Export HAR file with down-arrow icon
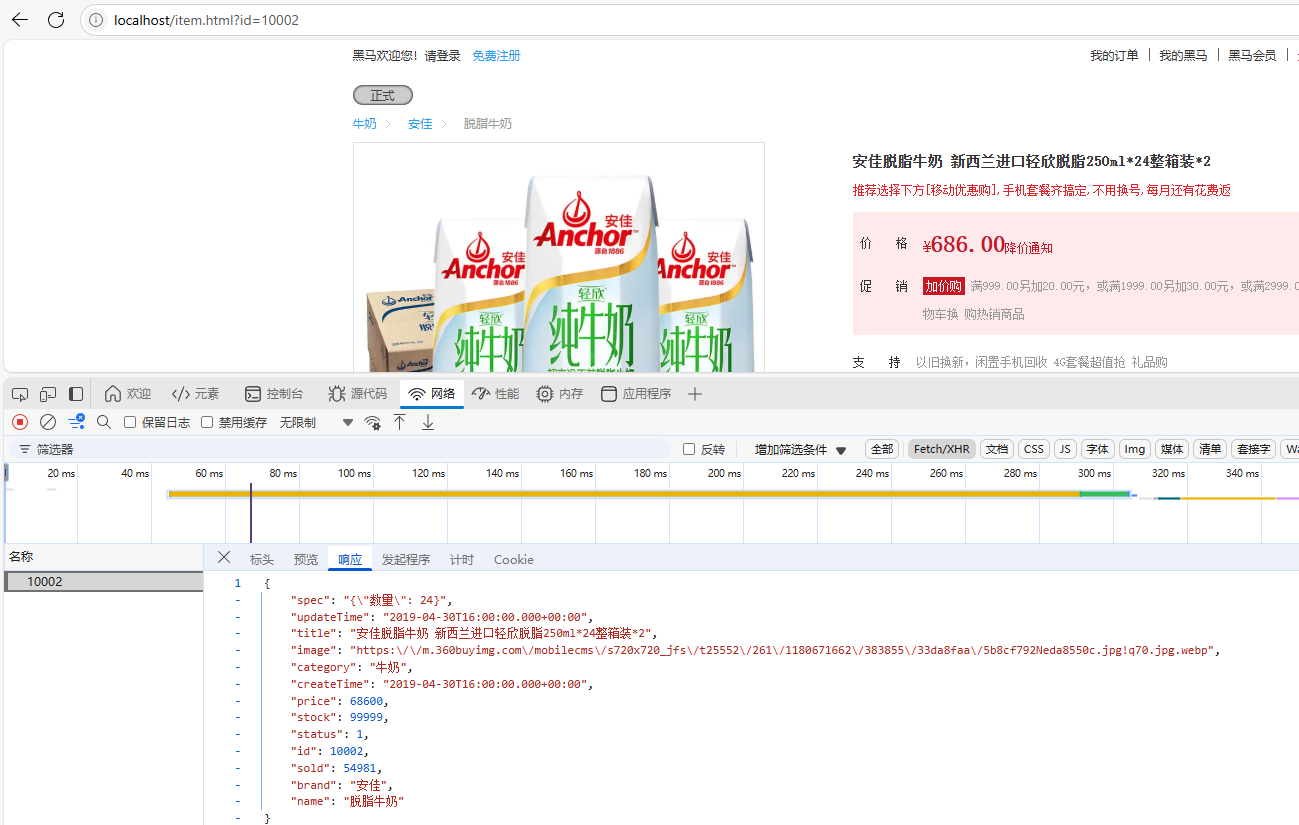1299x825 pixels. point(428,422)
